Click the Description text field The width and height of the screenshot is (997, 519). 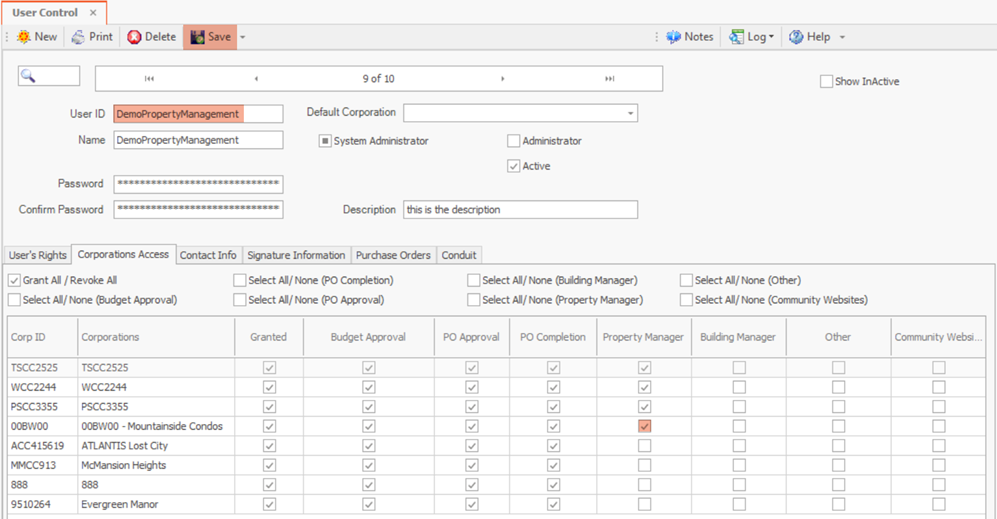coord(520,210)
